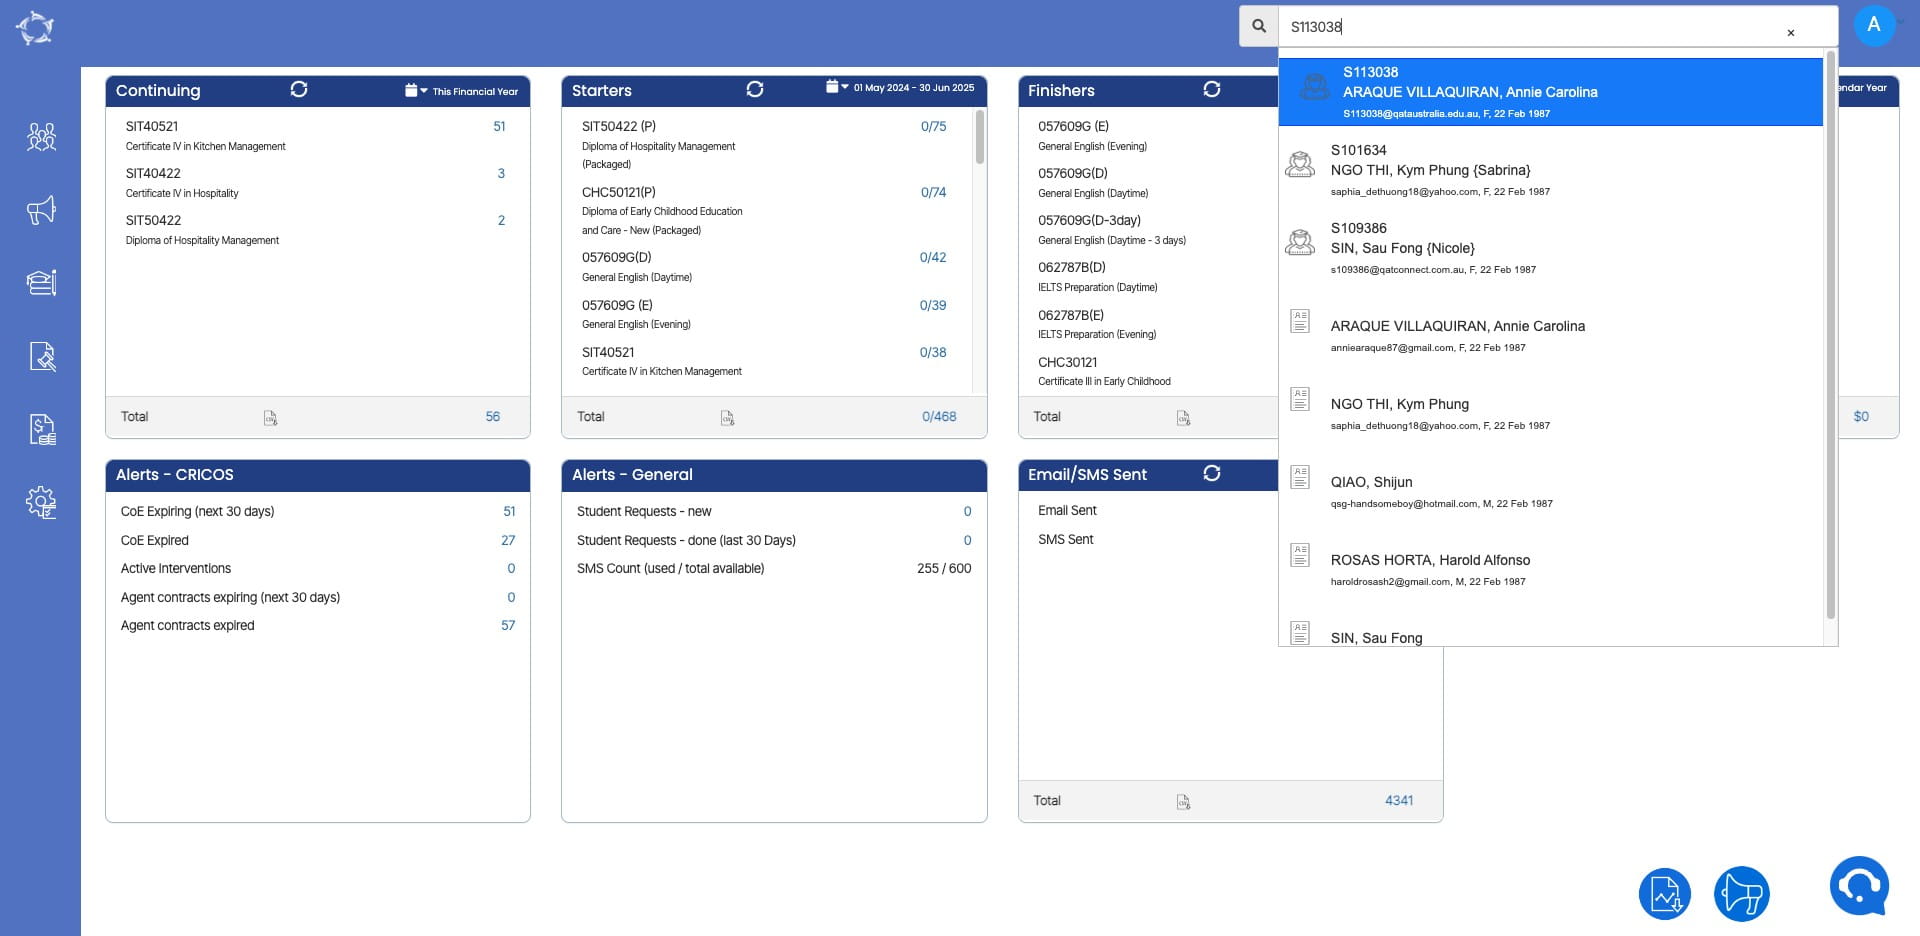Refresh the Starters panel

[x=756, y=89]
